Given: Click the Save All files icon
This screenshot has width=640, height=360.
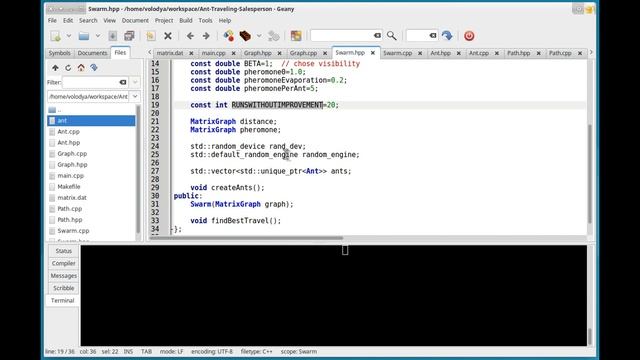Looking at the screenshot, I should click(129, 36).
